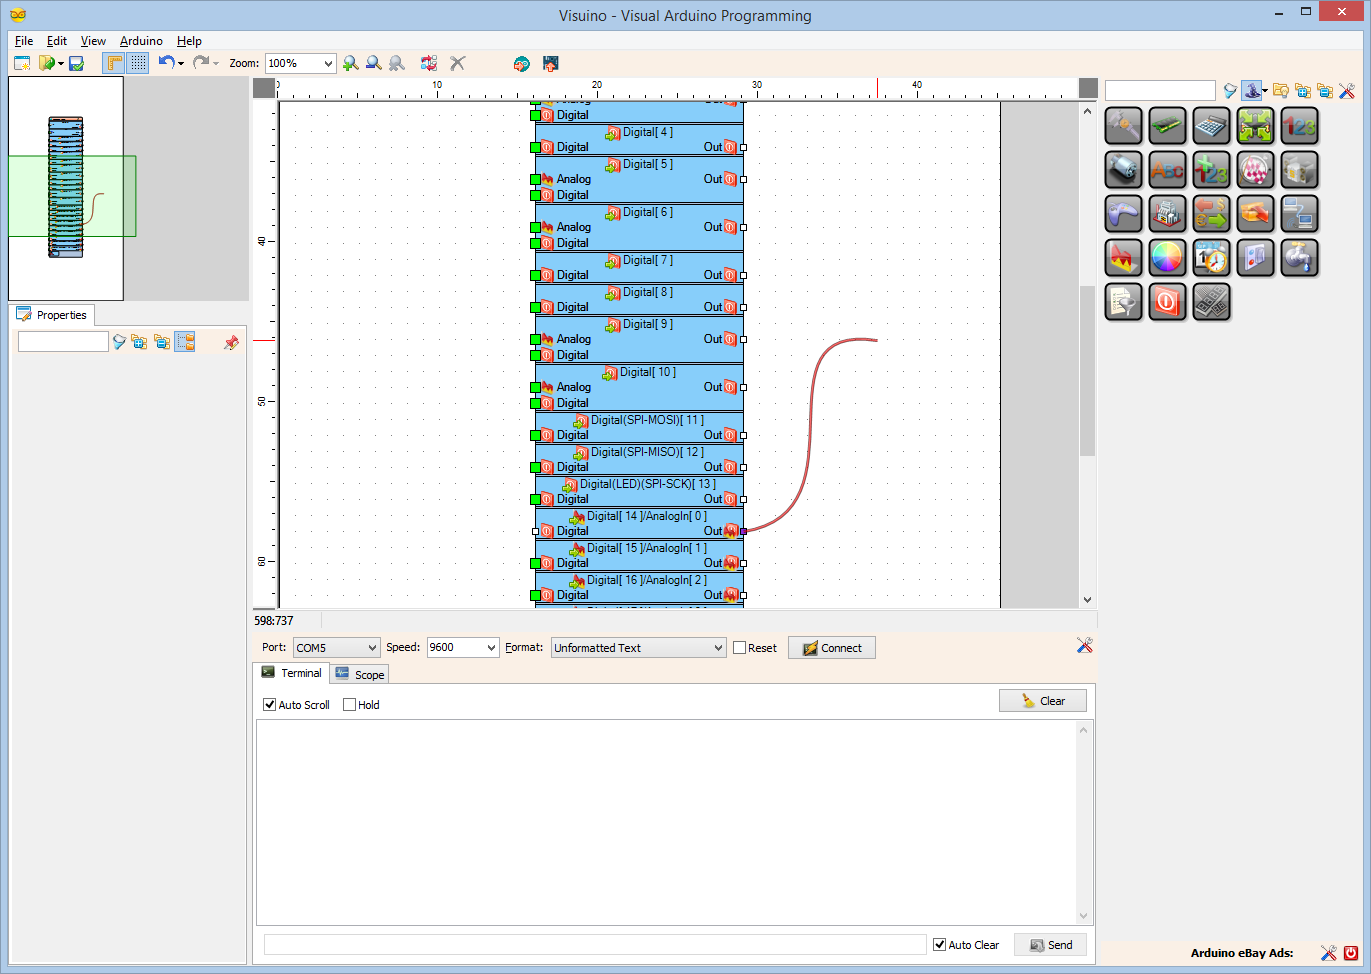Open the Date/Time components category
The width and height of the screenshot is (1371, 974).
click(1211, 257)
